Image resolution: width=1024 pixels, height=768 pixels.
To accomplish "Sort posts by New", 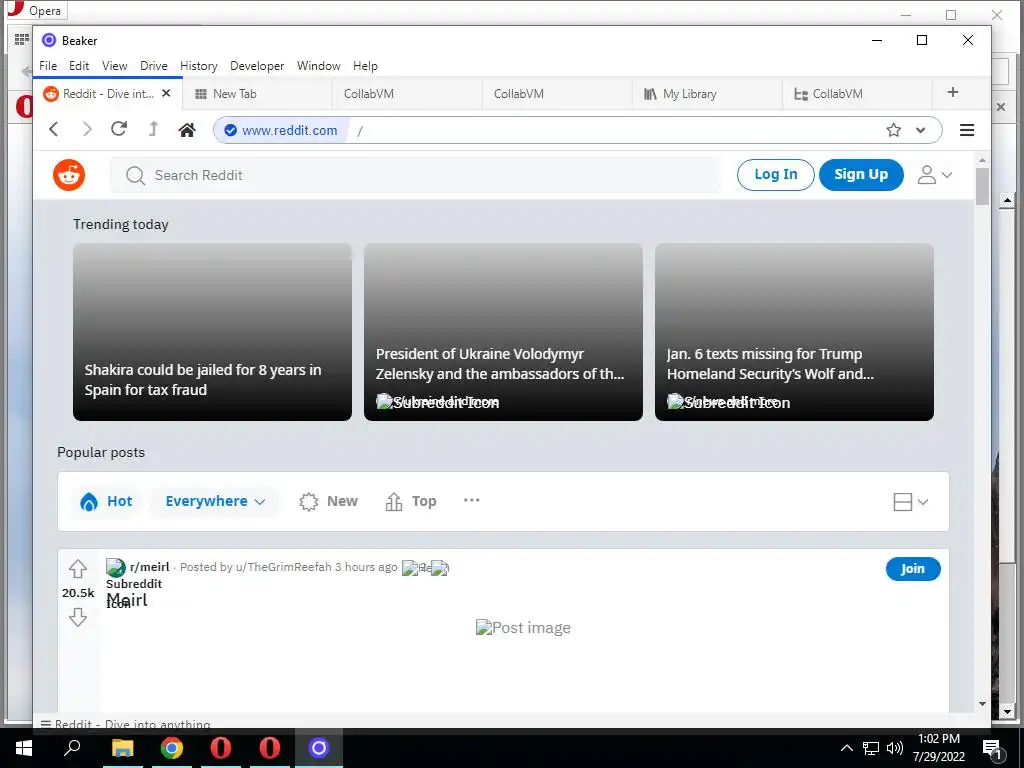I will coord(328,501).
